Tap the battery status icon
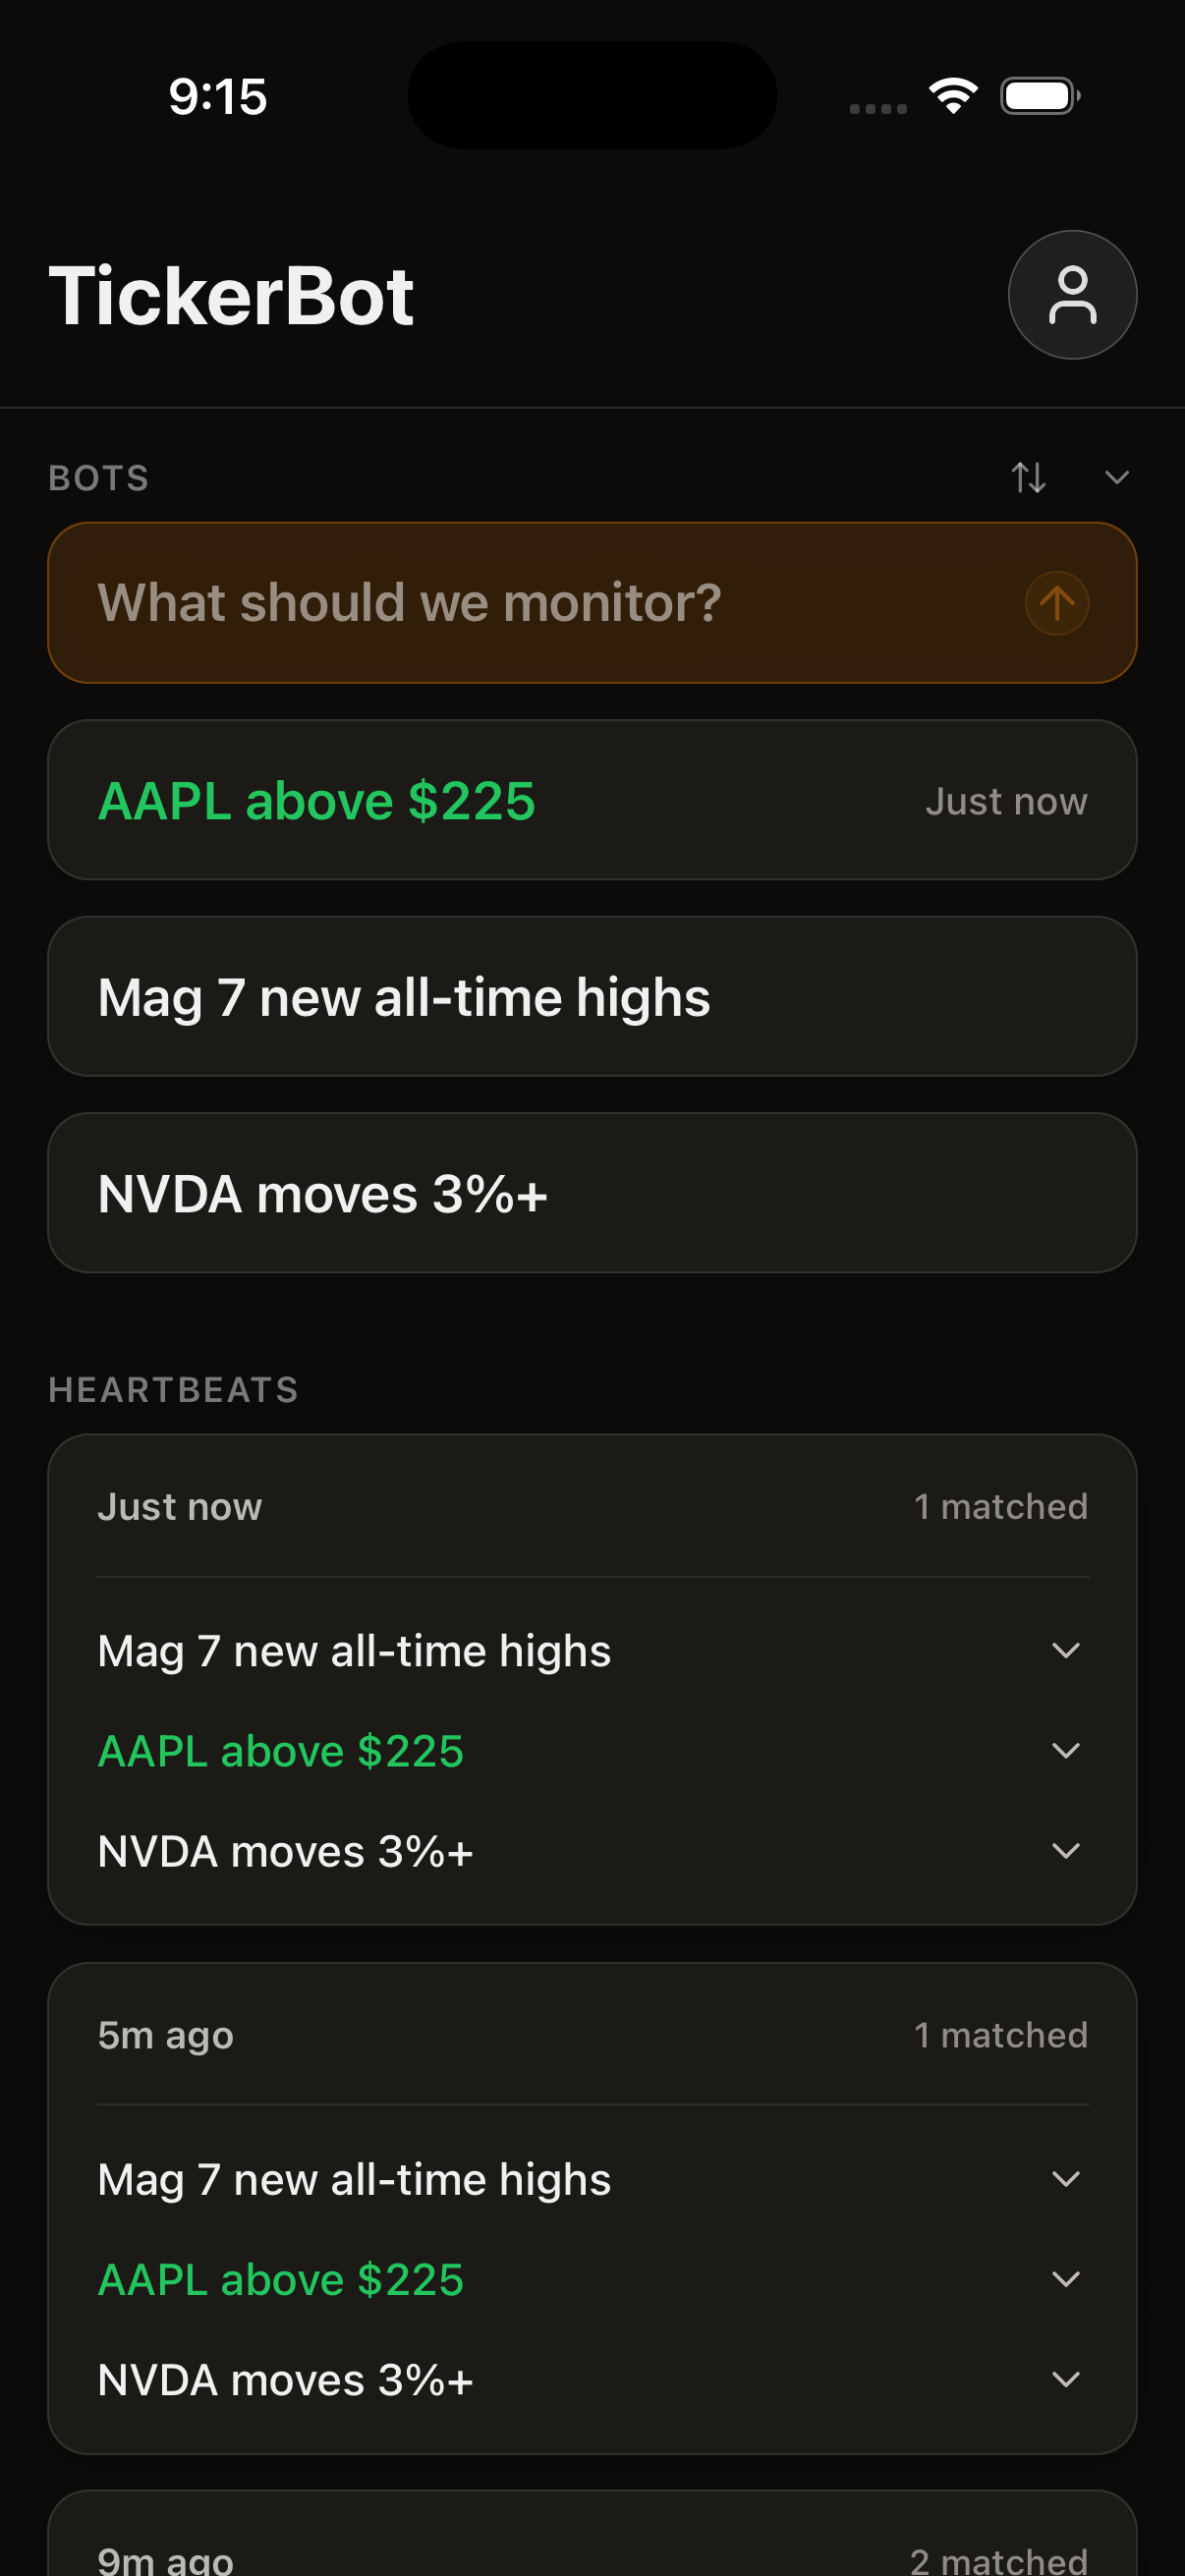Viewport: 1185px width, 2576px height. pyautogui.click(x=1039, y=96)
